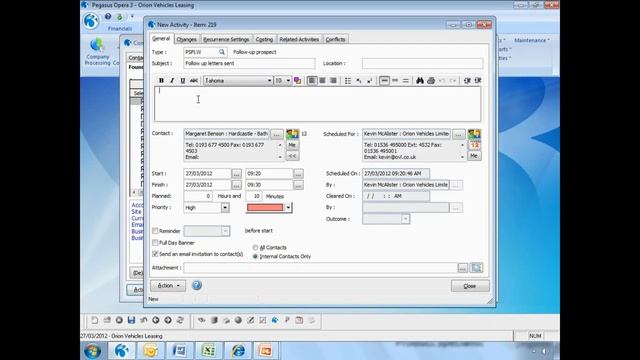Open Outlook from the Windows taskbar
This screenshot has height=360, width=640.
tap(150, 351)
